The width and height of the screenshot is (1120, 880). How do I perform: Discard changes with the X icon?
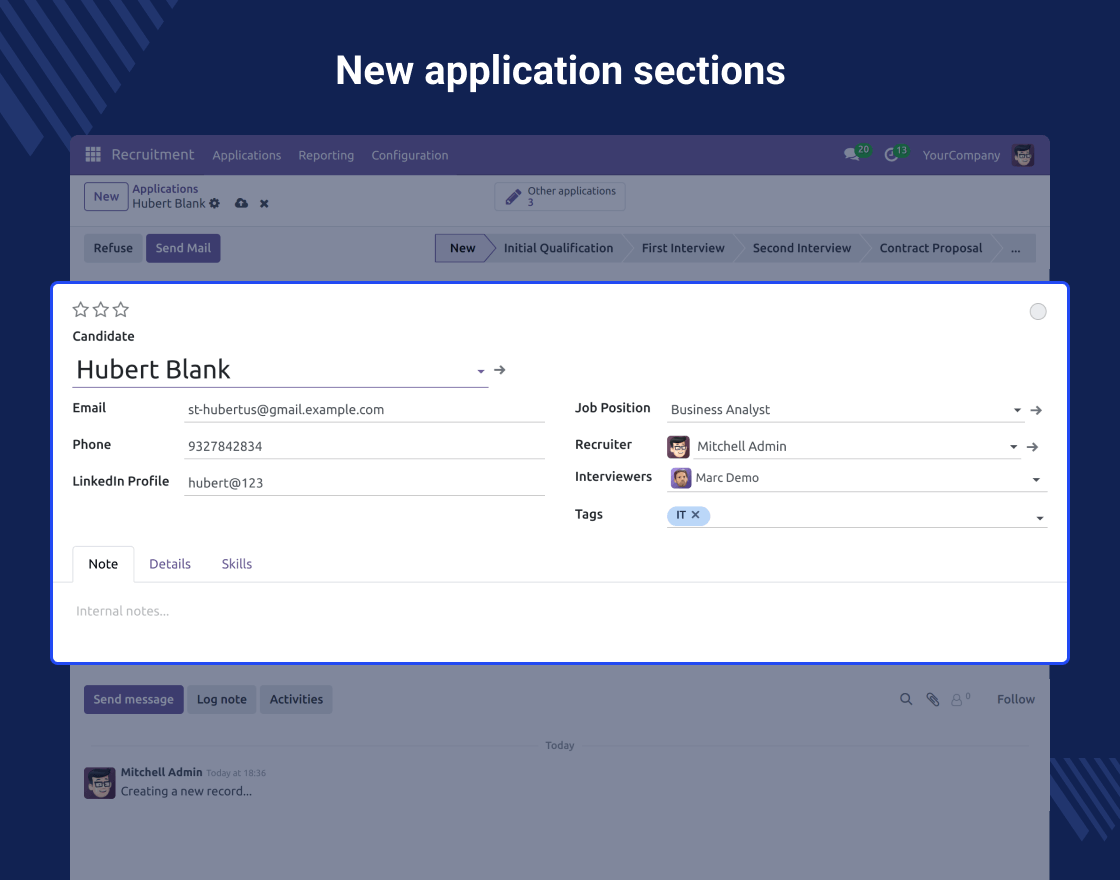click(x=264, y=204)
